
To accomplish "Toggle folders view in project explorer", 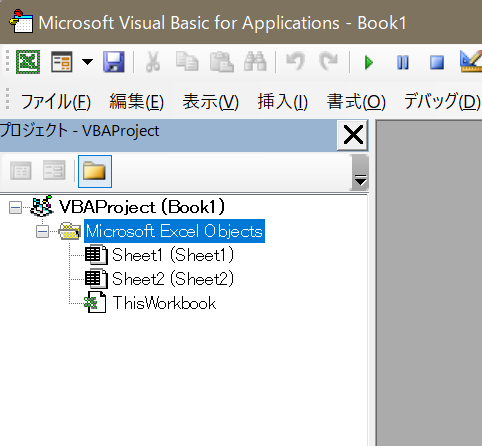I will point(95,171).
